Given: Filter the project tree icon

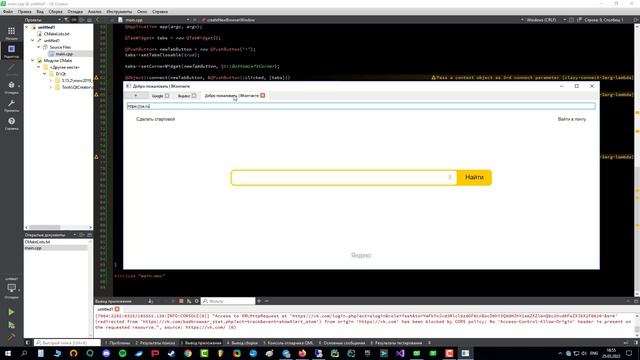Looking at the screenshot, I should pos(67,20).
